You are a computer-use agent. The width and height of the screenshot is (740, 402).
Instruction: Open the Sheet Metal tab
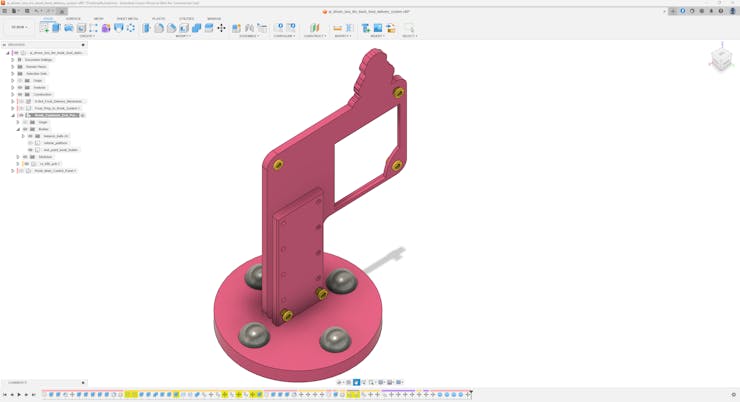tap(127, 19)
